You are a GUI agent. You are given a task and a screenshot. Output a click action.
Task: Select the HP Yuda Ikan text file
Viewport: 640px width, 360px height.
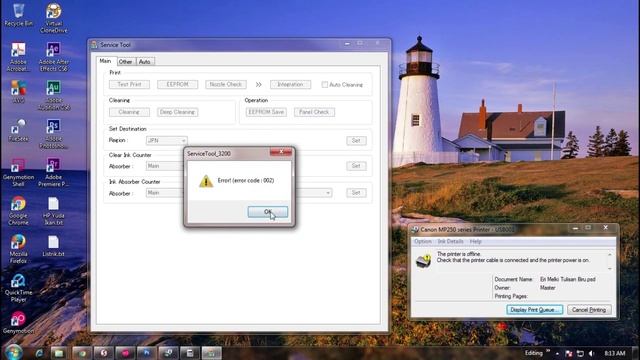click(x=53, y=211)
